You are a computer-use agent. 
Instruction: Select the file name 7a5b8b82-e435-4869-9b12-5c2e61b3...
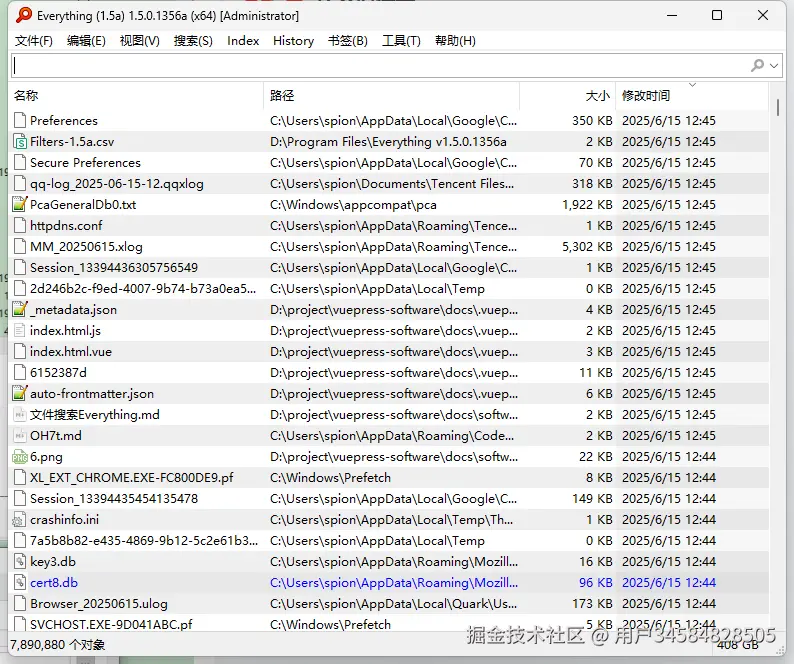[x=144, y=541]
